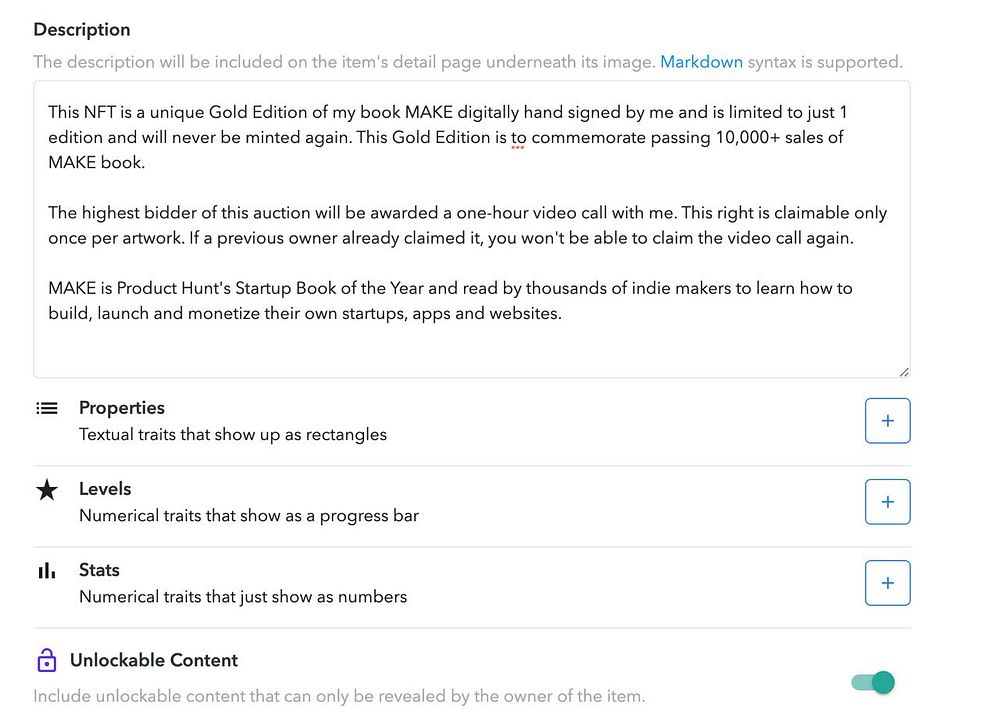
Task: Click the Description field label
Action: tap(82, 30)
